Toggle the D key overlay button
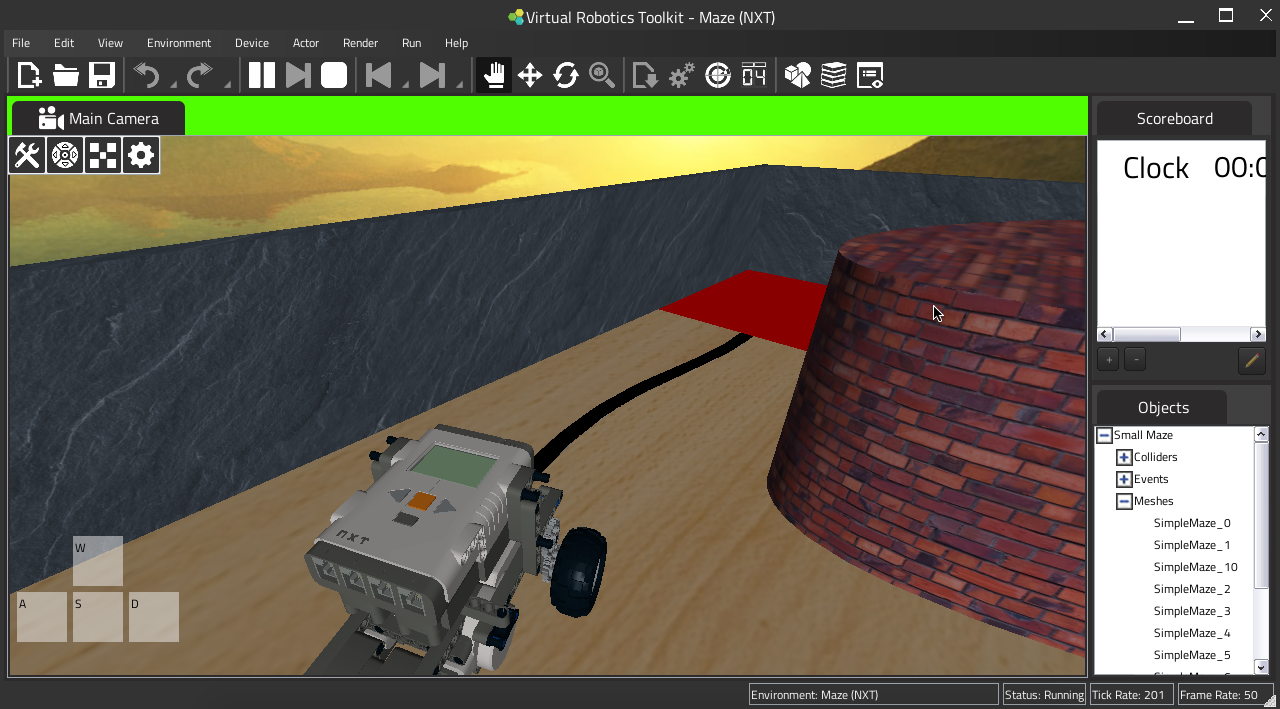 tap(154, 617)
